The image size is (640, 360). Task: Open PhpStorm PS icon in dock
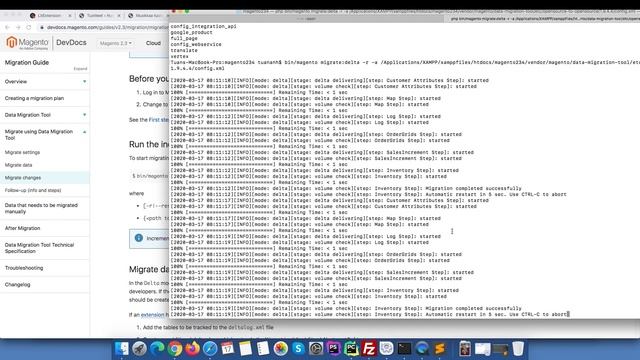[x=333, y=349]
